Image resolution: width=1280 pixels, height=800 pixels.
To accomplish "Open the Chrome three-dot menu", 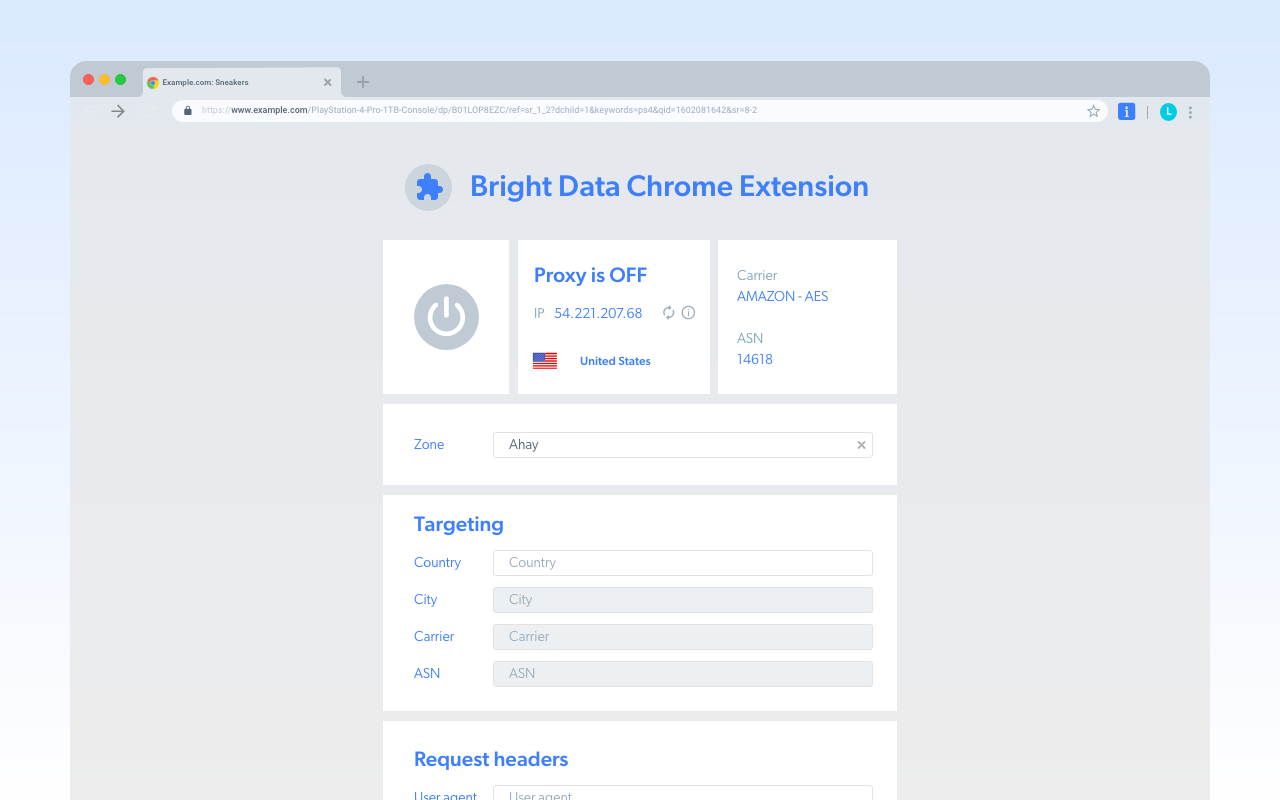I will (x=1190, y=112).
